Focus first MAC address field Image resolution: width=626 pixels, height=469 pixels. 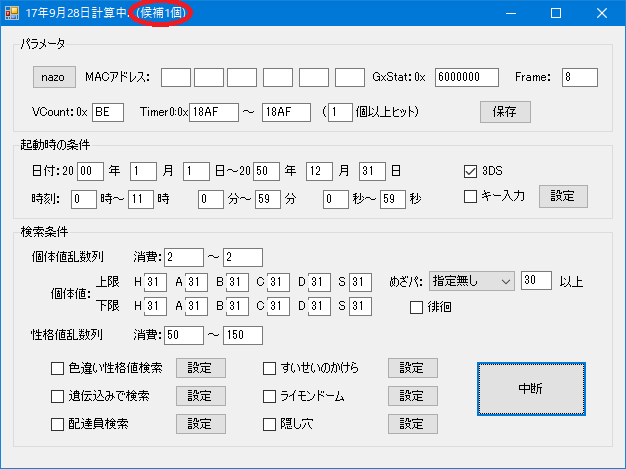176,77
